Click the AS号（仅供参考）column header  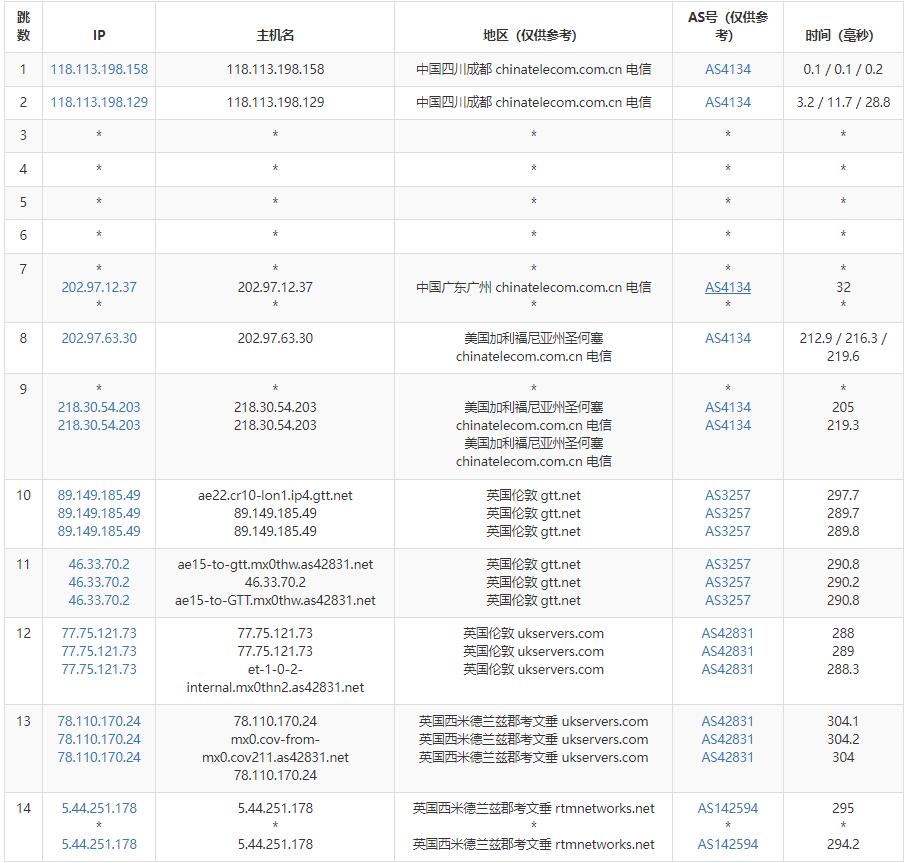(728, 27)
